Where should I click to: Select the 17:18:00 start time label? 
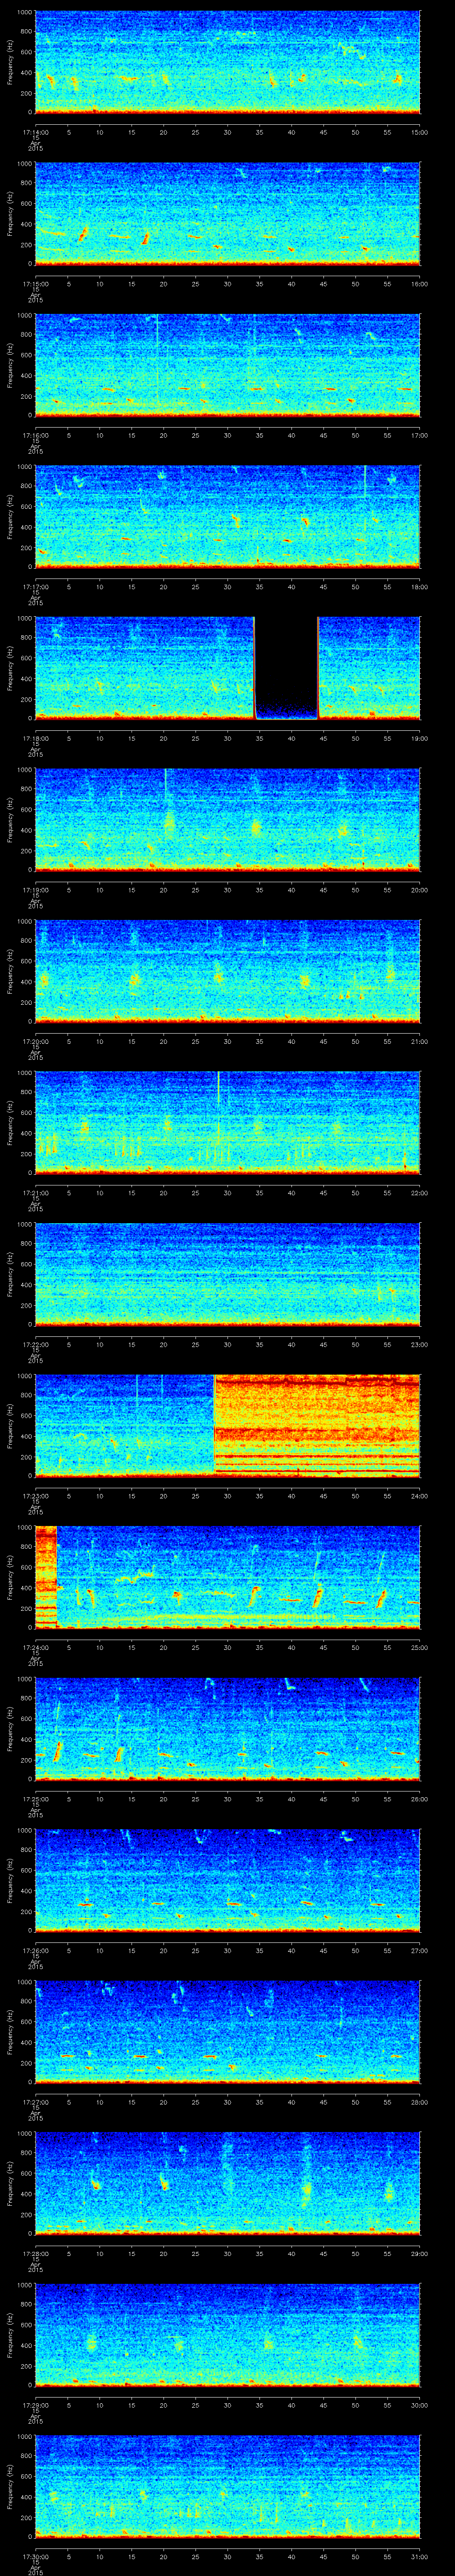point(35,737)
